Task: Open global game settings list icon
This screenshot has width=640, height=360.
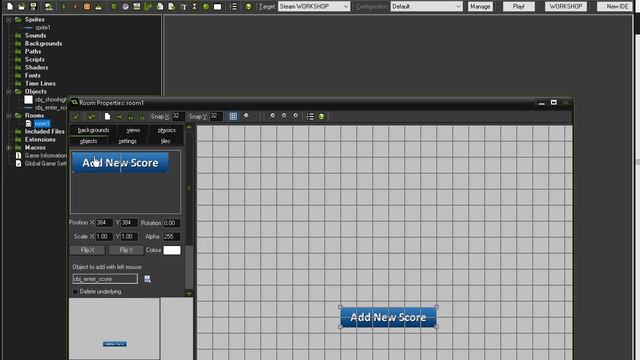Action: (233, 7)
